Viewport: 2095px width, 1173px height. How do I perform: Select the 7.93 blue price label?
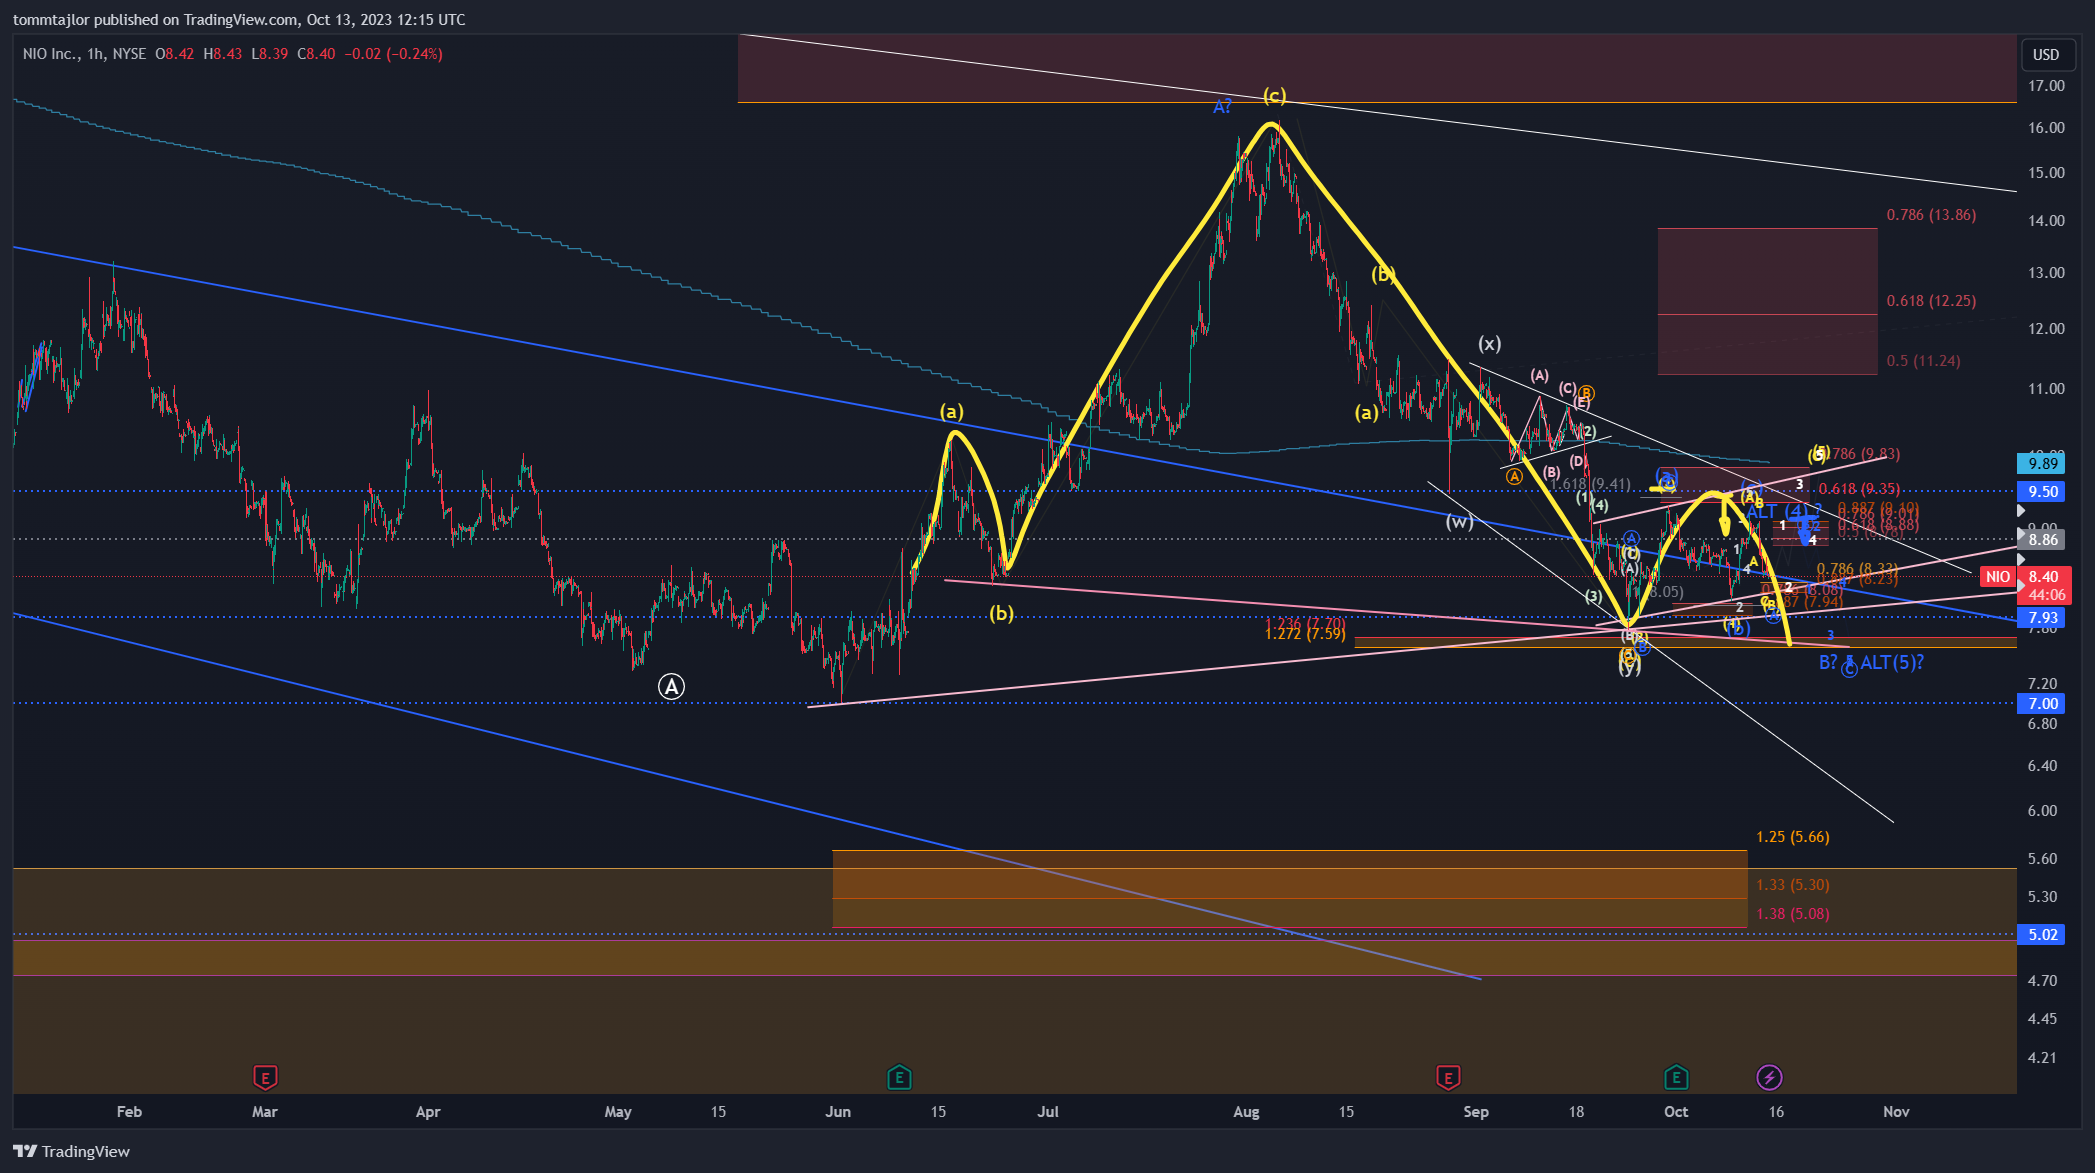[x=2043, y=618]
